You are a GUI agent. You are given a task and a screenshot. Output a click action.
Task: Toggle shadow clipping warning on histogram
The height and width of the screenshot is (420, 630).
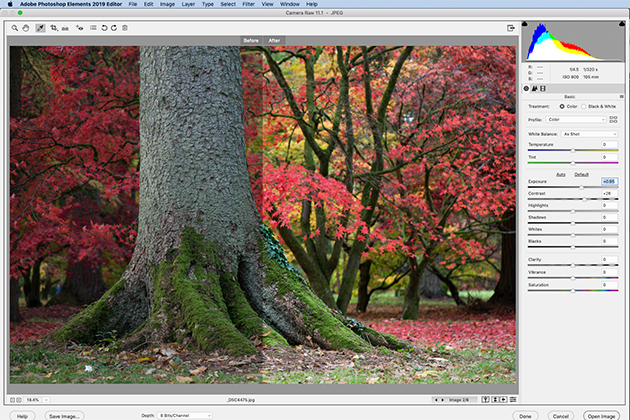coord(525,24)
